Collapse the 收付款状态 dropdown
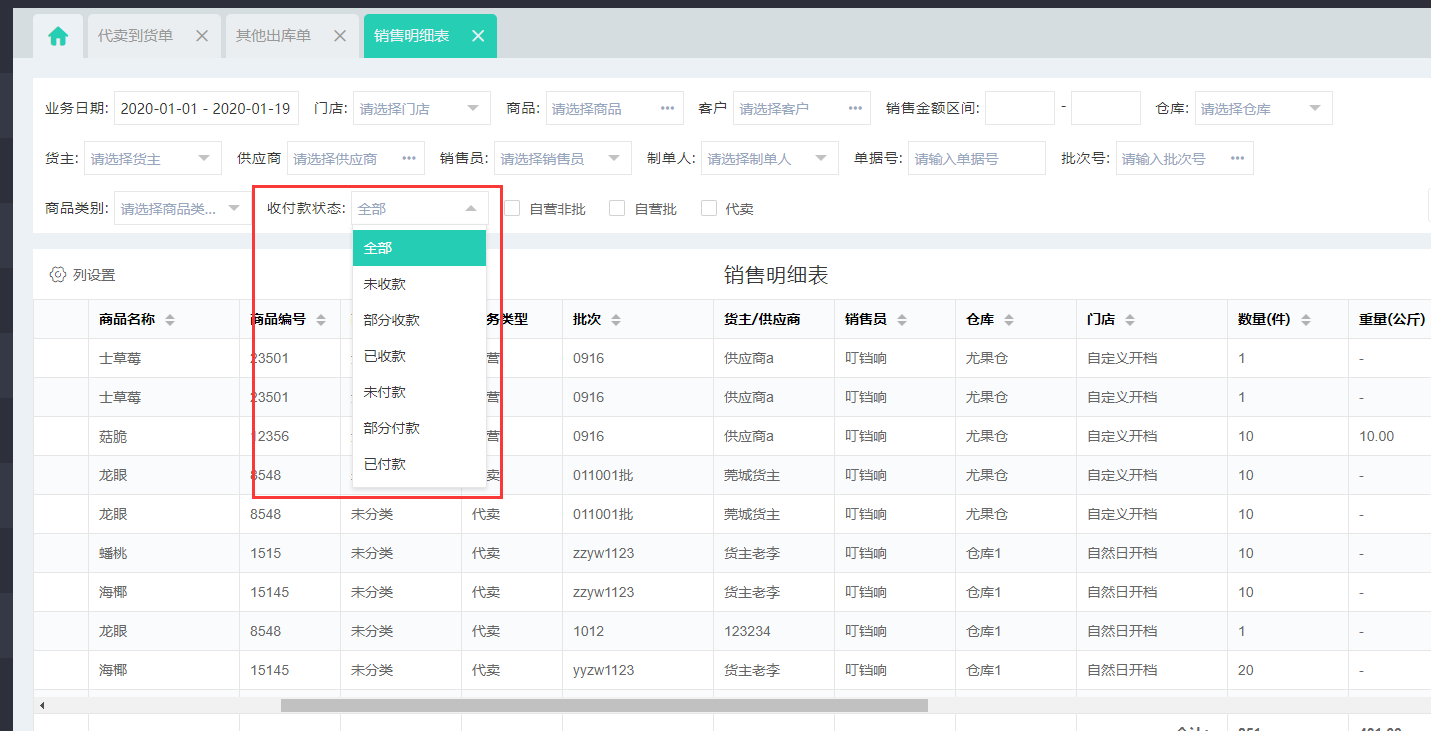This screenshot has height=731, width=1431. (420, 208)
